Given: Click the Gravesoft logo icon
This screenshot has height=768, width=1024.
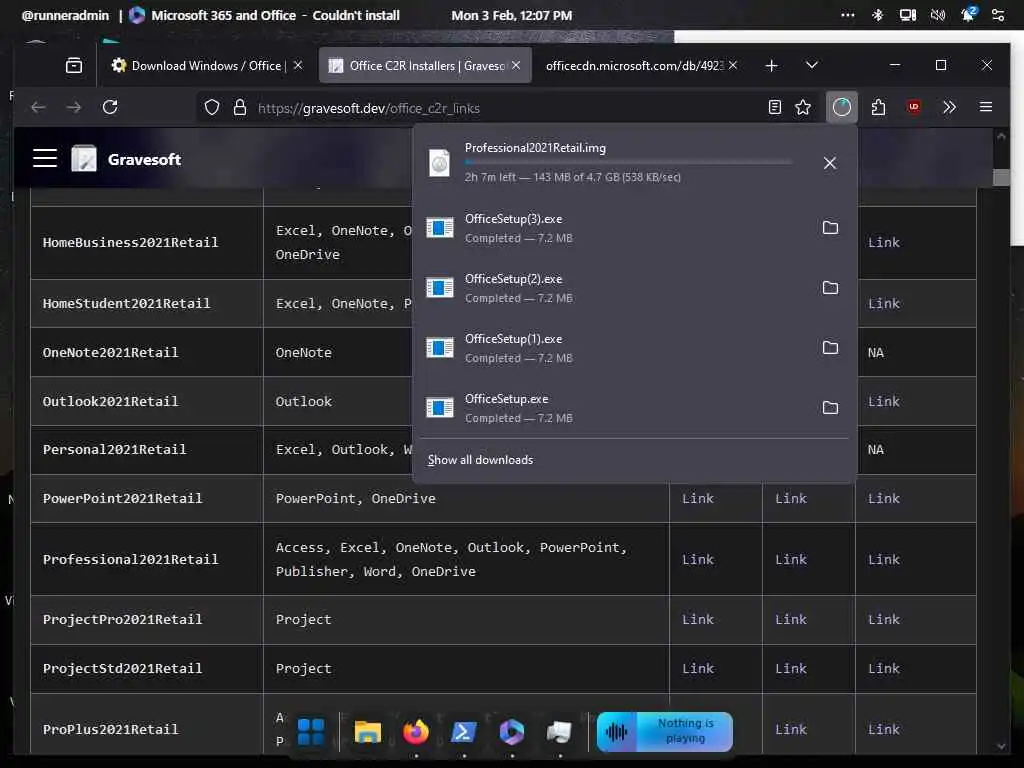Looking at the screenshot, I should (x=84, y=159).
